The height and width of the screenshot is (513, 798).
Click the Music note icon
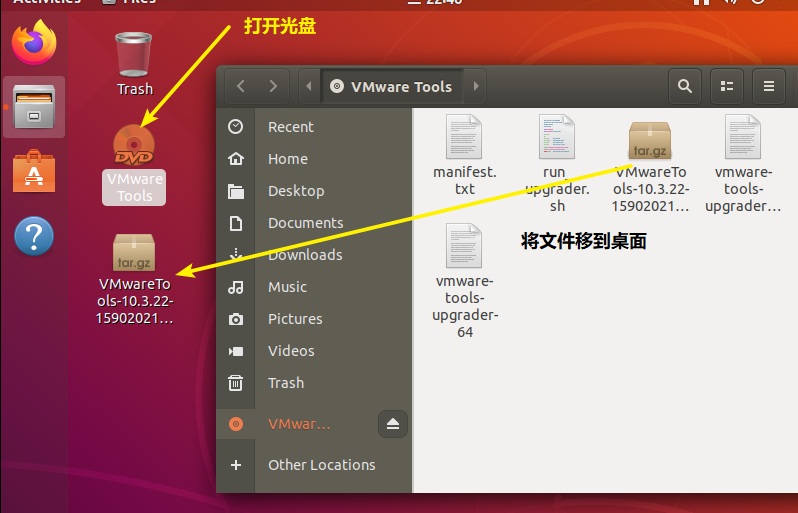pyautogui.click(x=236, y=287)
